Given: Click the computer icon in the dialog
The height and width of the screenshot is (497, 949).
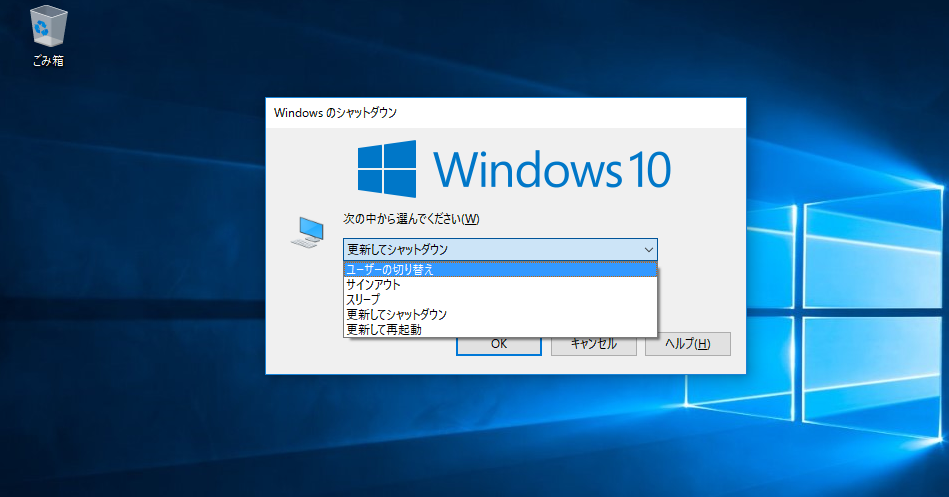Looking at the screenshot, I should (308, 232).
